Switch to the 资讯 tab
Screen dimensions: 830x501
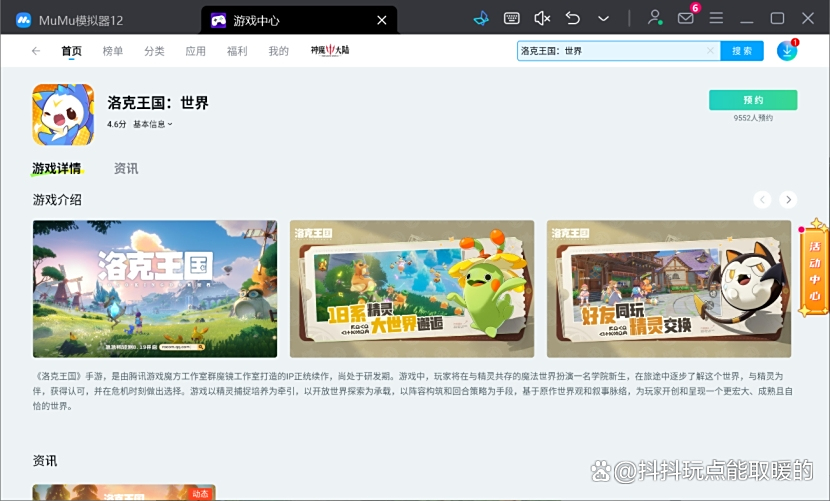point(126,168)
